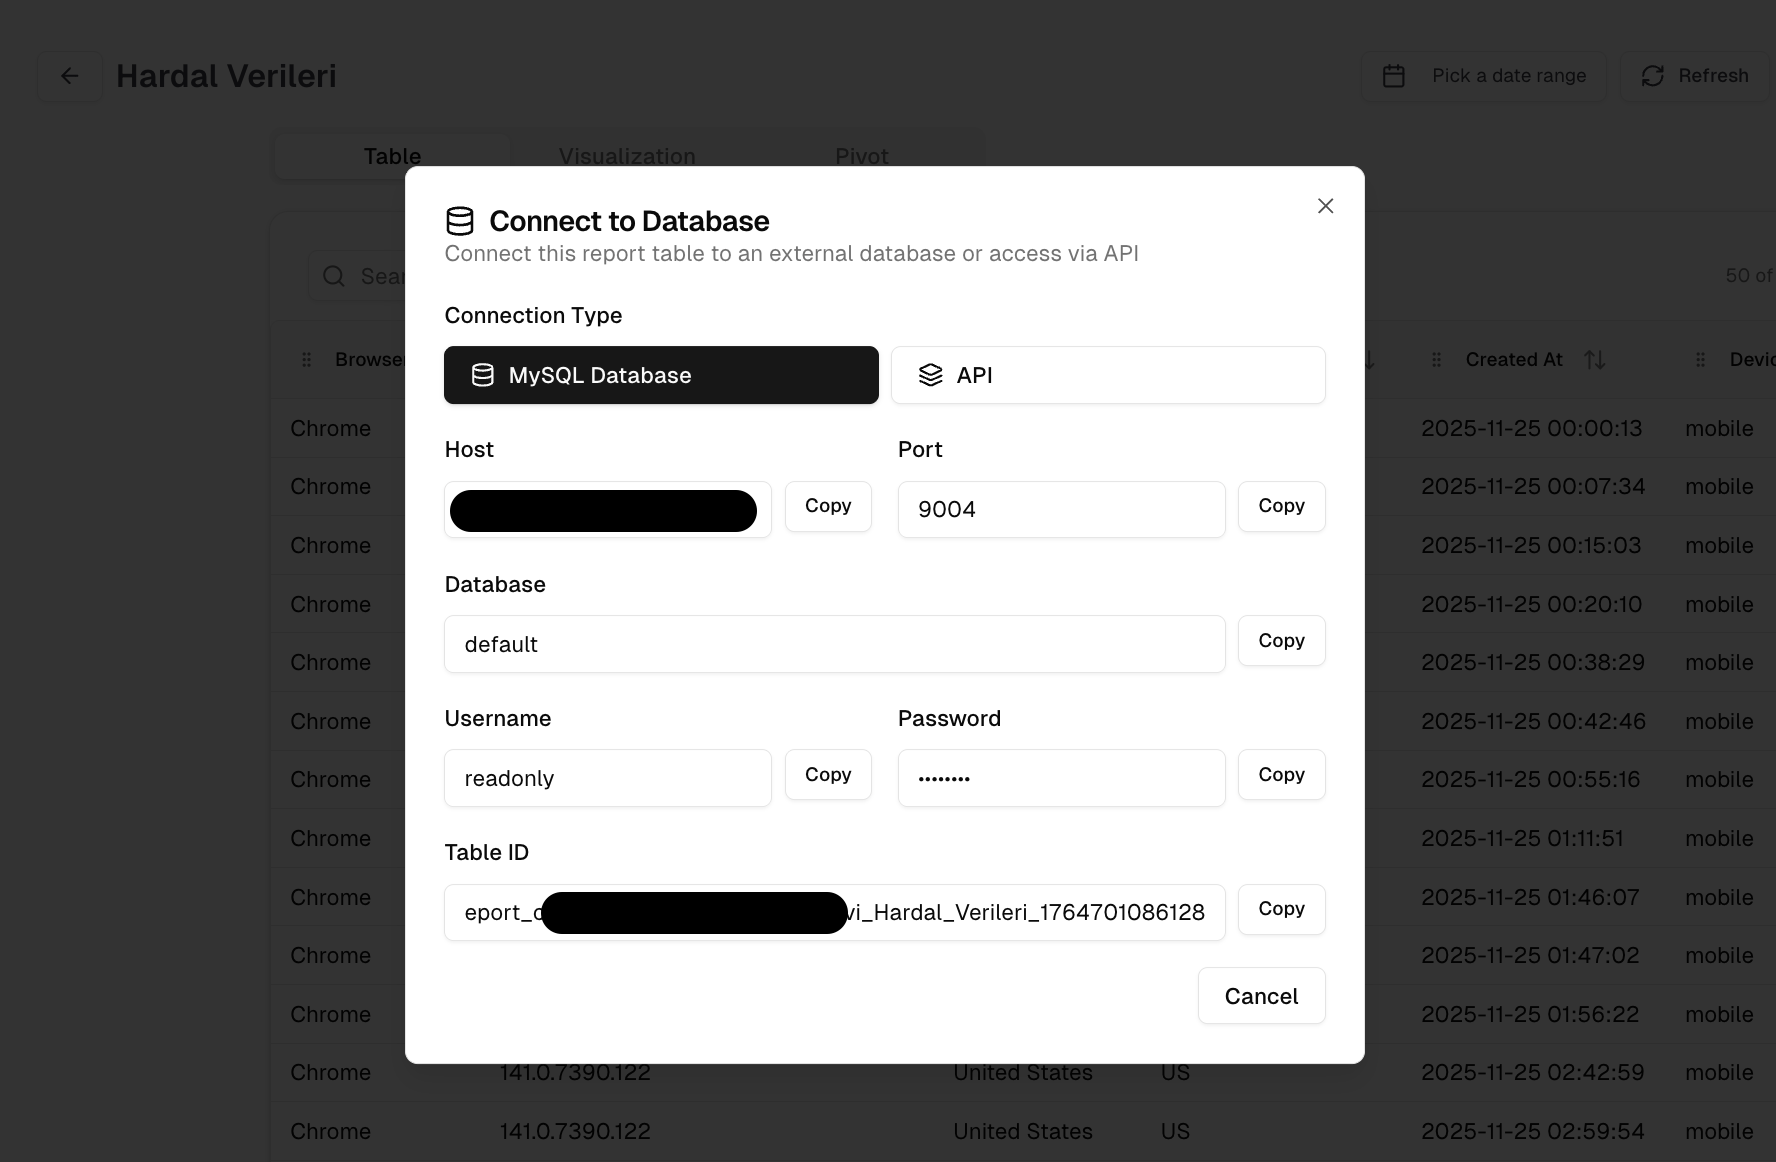Edit the Port input field
This screenshot has width=1776, height=1162.
[x=1061, y=509]
